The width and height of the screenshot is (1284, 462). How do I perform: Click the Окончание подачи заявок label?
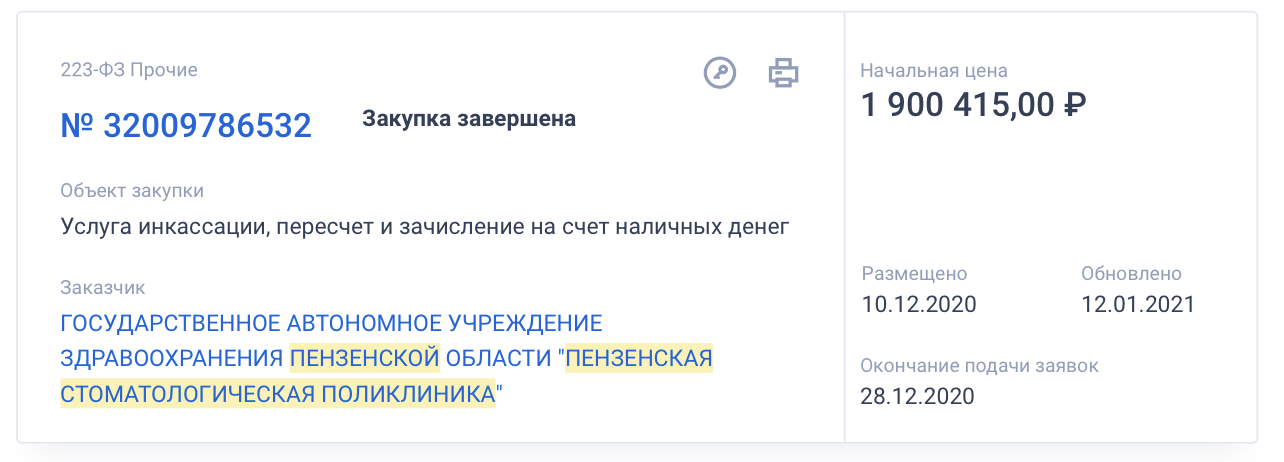980,366
